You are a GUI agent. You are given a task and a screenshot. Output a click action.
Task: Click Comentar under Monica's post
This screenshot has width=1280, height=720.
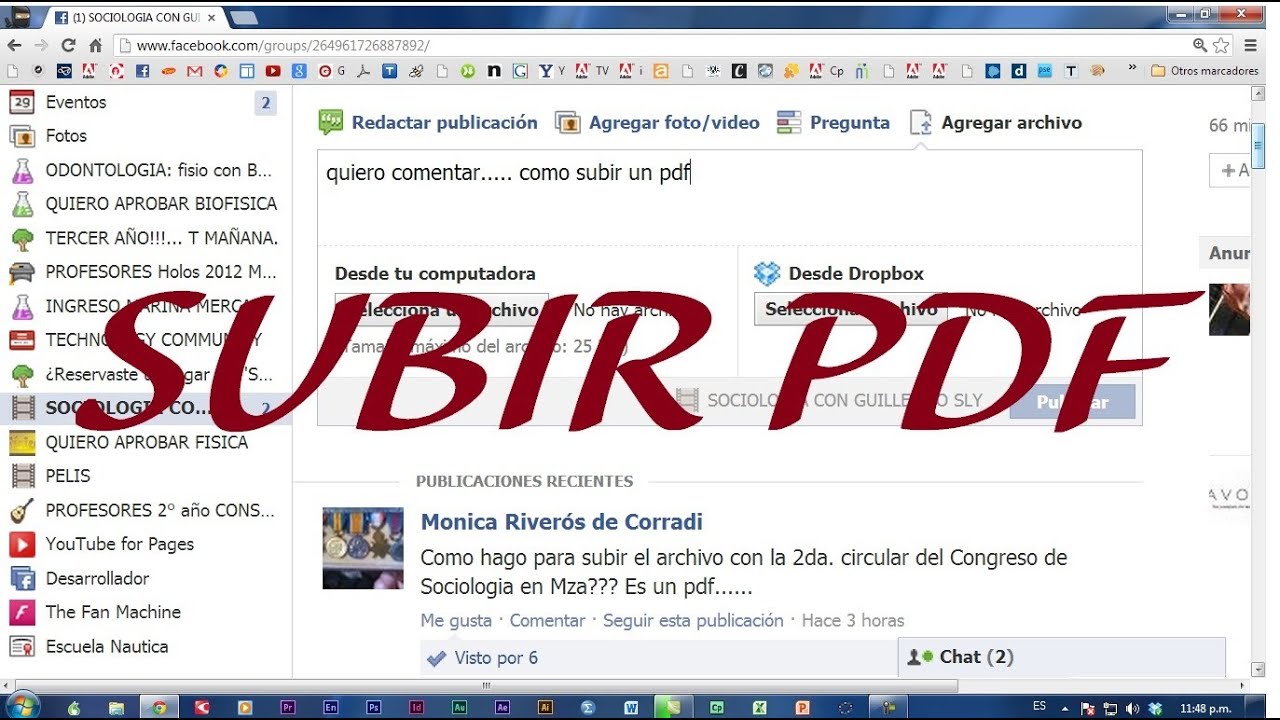pos(547,621)
